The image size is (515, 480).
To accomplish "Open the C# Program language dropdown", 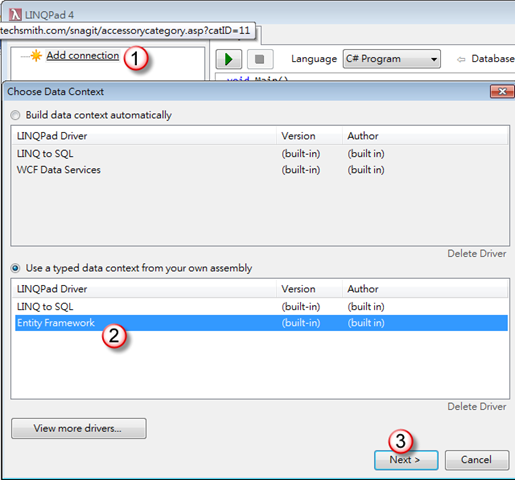I will tap(392, 59).
